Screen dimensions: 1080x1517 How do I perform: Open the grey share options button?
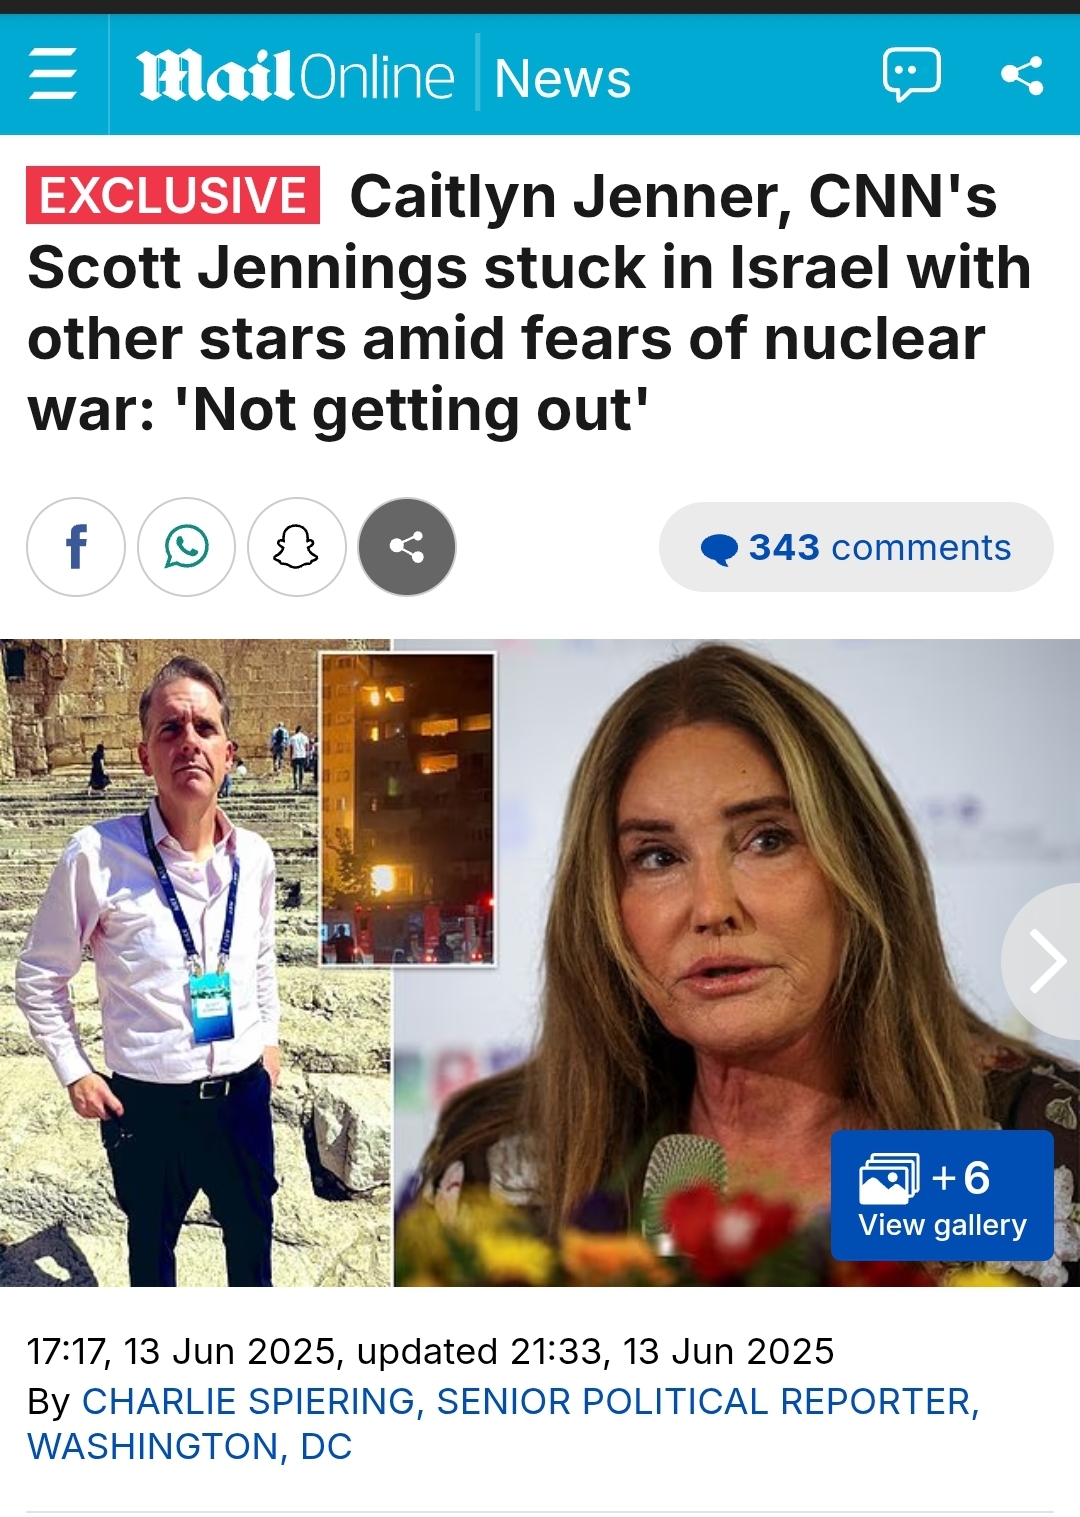407,547
